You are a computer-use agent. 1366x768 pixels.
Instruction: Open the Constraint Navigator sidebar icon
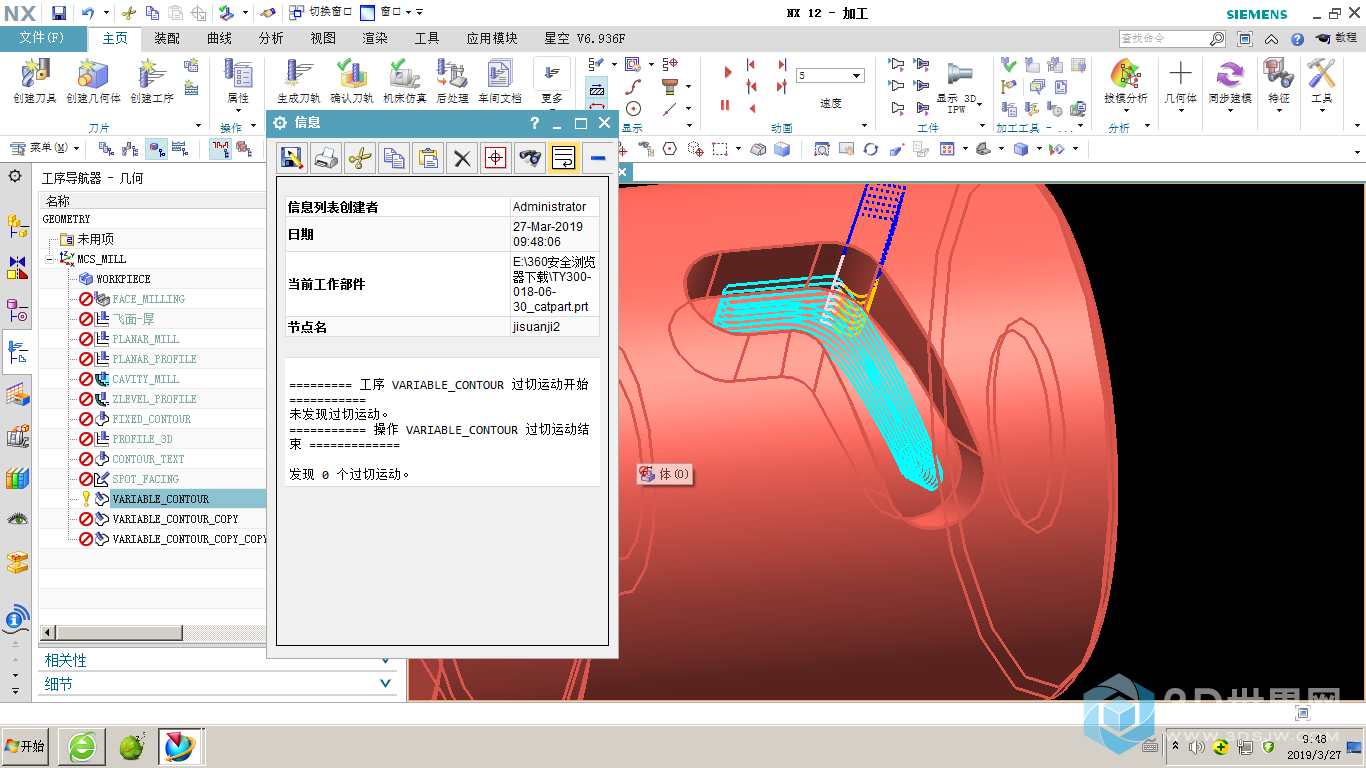(17, 267)
